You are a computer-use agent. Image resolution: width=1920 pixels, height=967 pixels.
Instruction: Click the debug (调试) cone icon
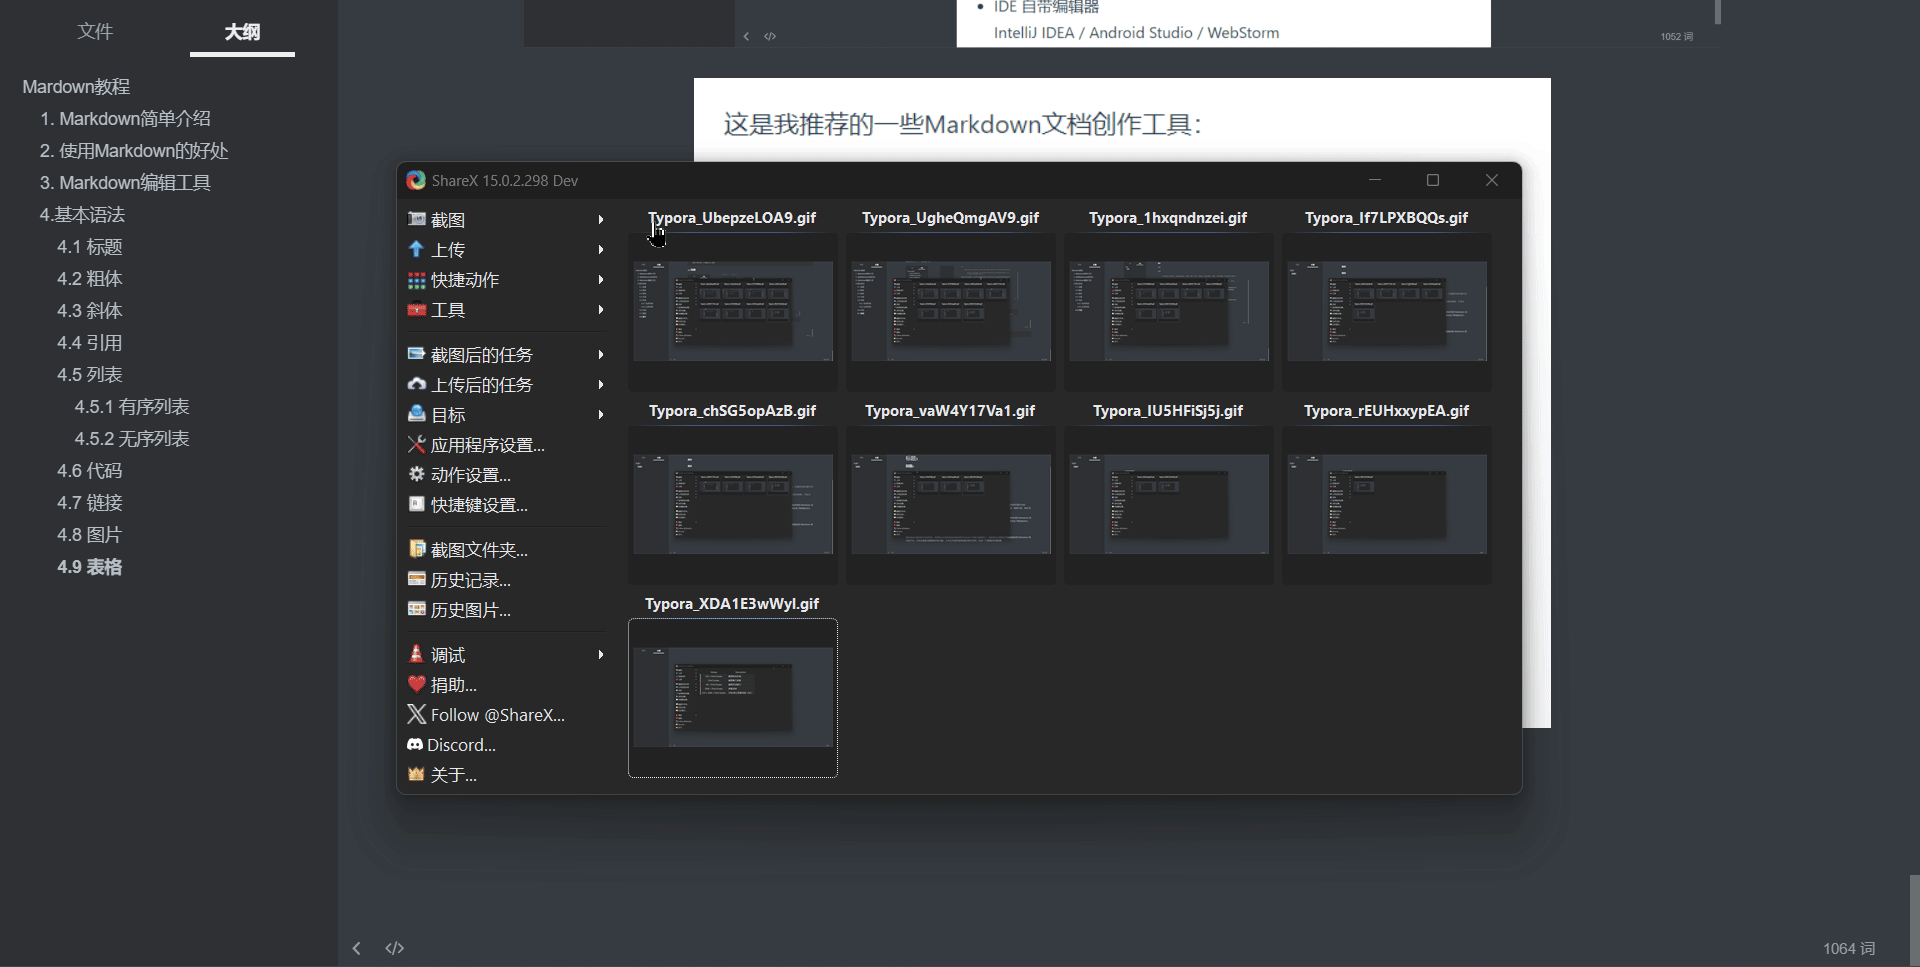pyautogui.click(x=417, y=654)
